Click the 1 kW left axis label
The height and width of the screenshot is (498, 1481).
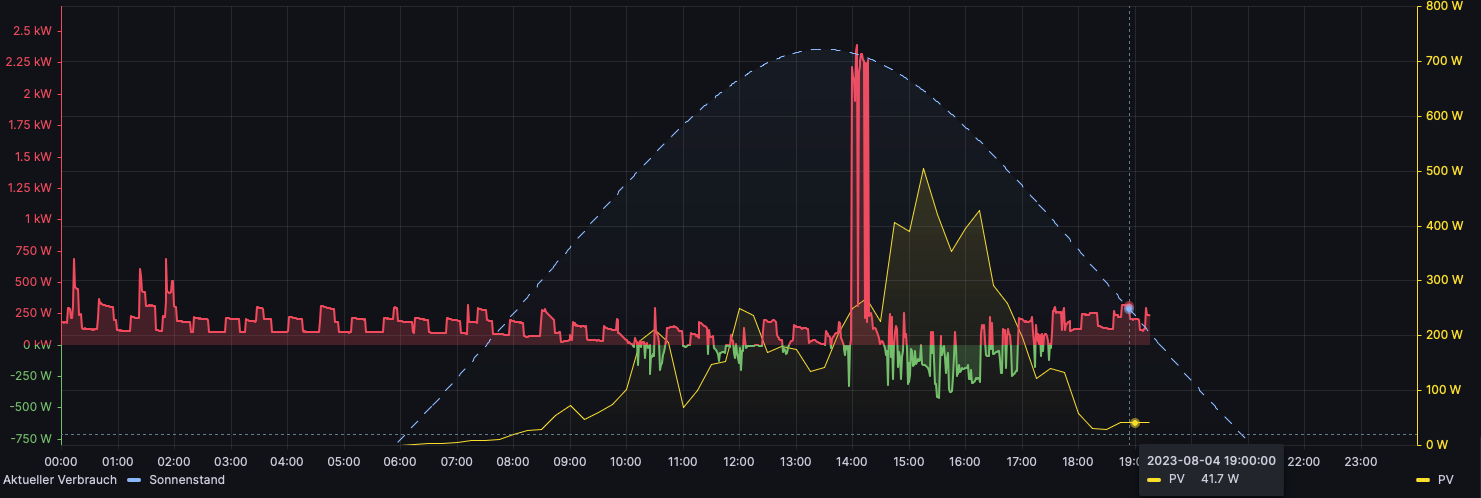tap(37, 219)
